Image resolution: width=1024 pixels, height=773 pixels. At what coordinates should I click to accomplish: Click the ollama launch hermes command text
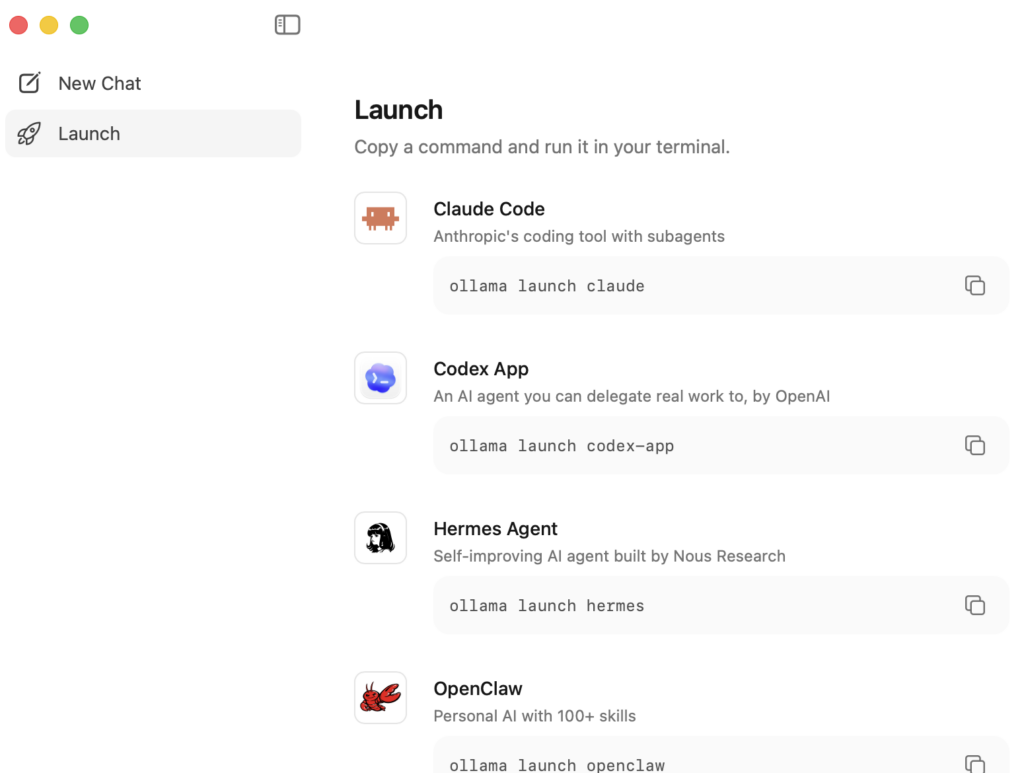(x=547, y=606)
